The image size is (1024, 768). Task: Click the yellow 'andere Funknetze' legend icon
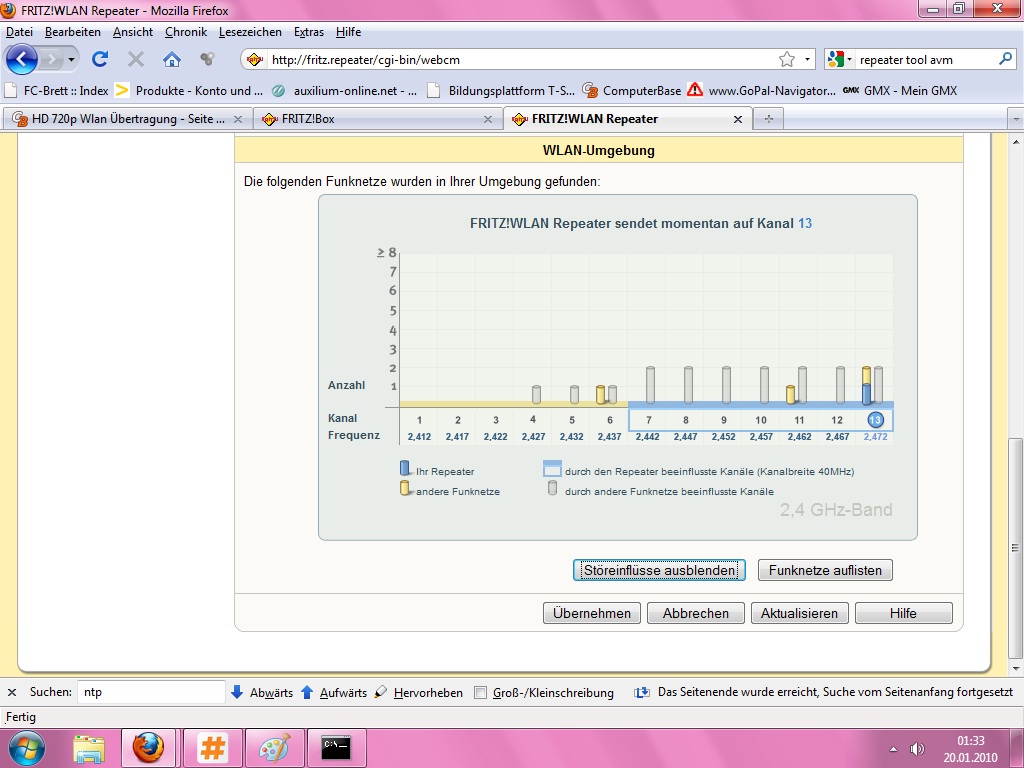point(405,488)
